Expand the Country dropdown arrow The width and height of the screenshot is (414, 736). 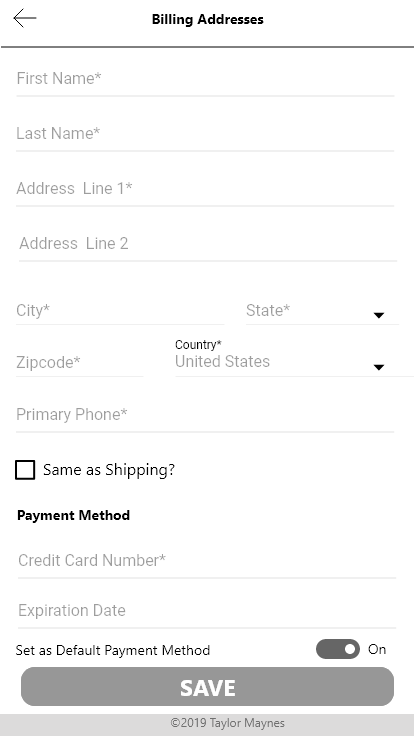coord(379,367)
